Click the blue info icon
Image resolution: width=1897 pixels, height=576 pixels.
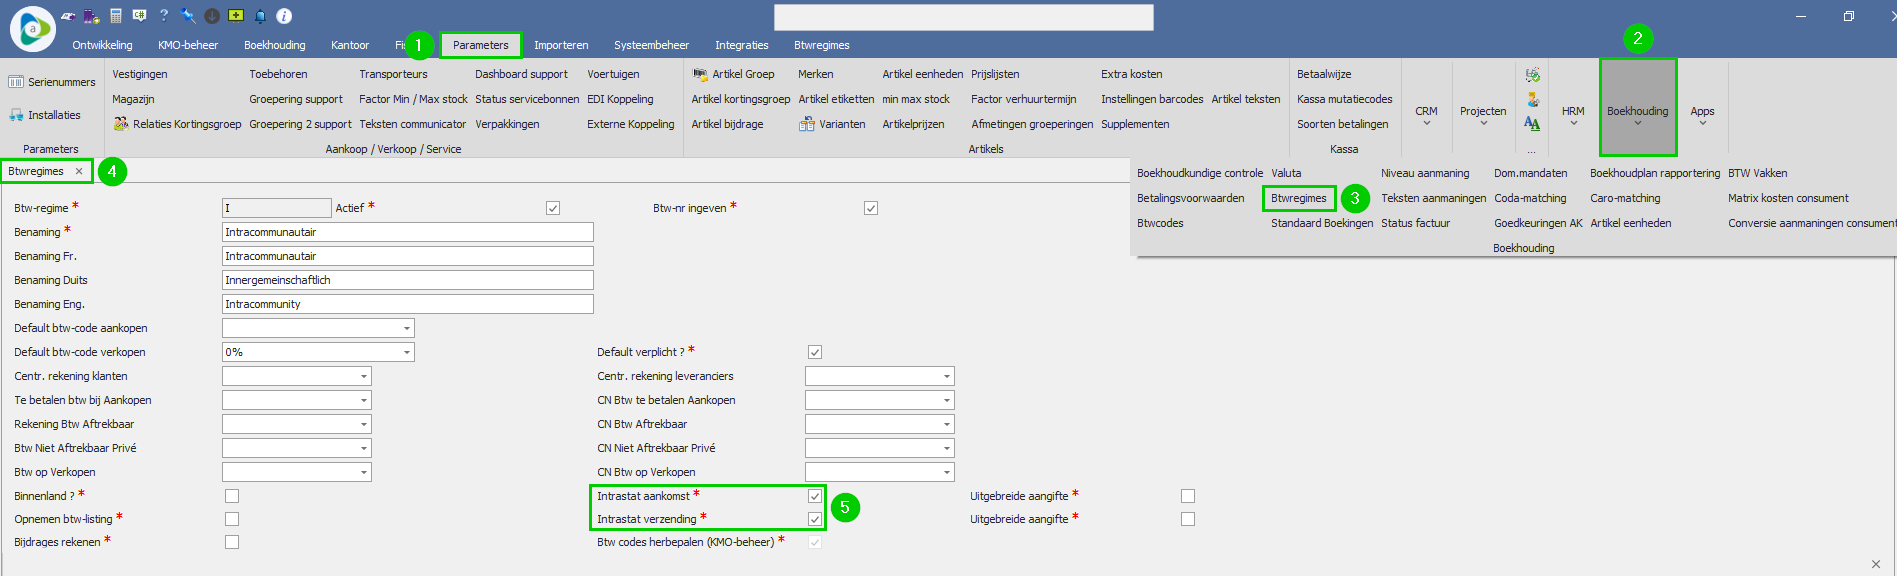[x=284, y=16]
